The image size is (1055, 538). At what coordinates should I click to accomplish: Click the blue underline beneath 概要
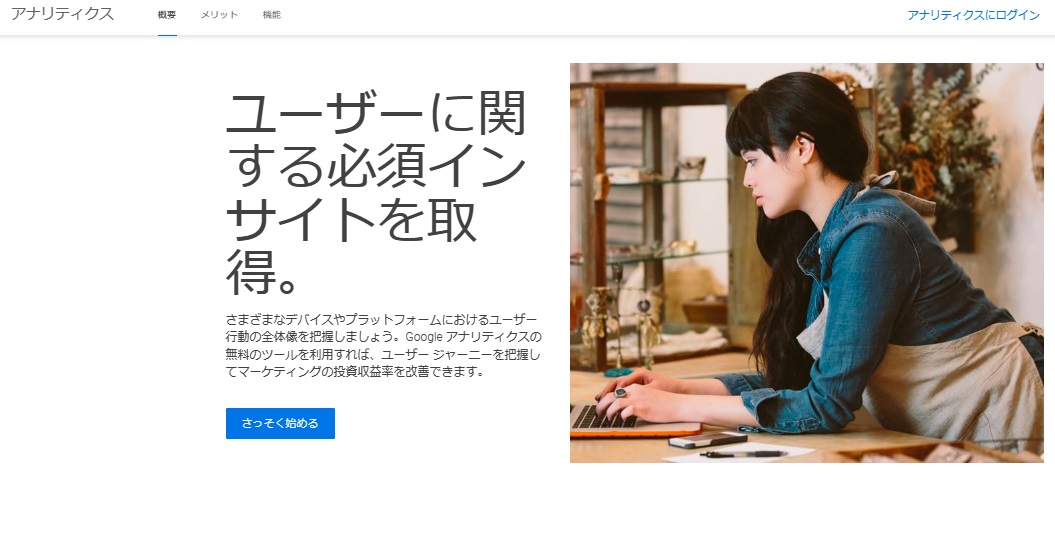coord(167,35)
